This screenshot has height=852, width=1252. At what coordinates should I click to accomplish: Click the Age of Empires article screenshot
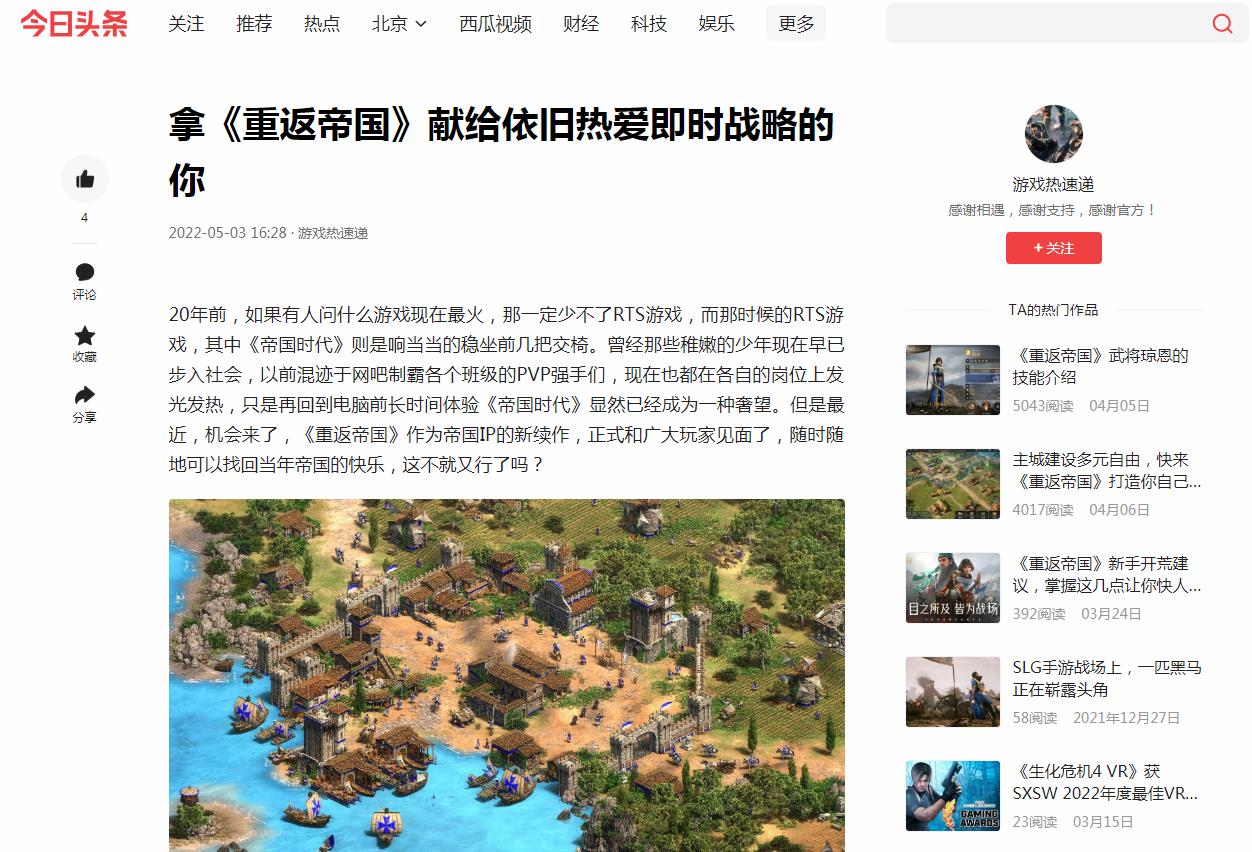(507, 676)
